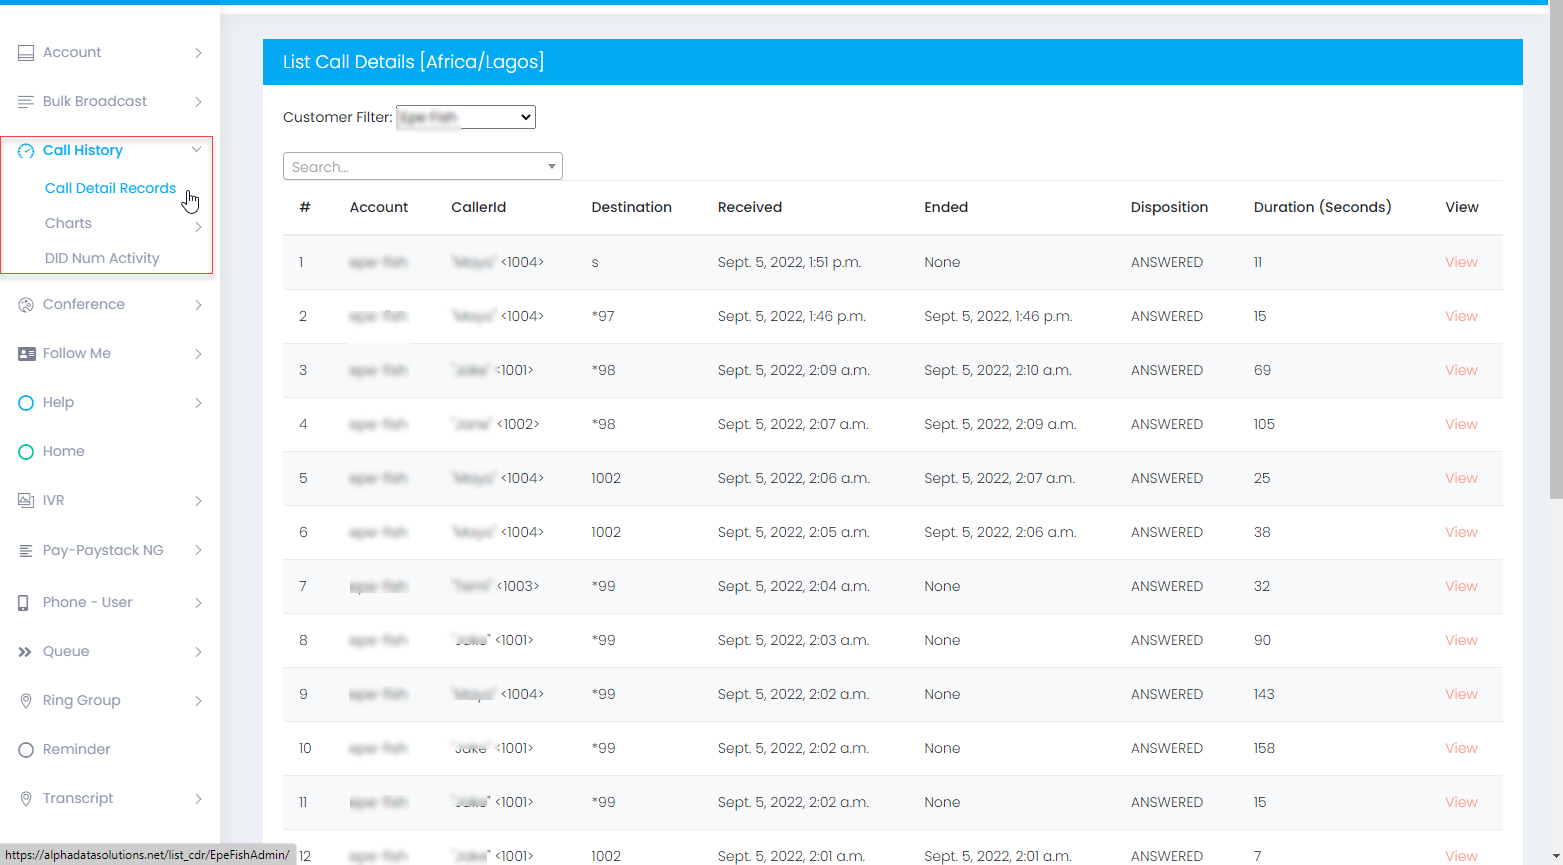Expand the Pay-Paystack NG menu chevron
Screen dimensions: 1563x865
pyautogui.click(x=198, y=550)
